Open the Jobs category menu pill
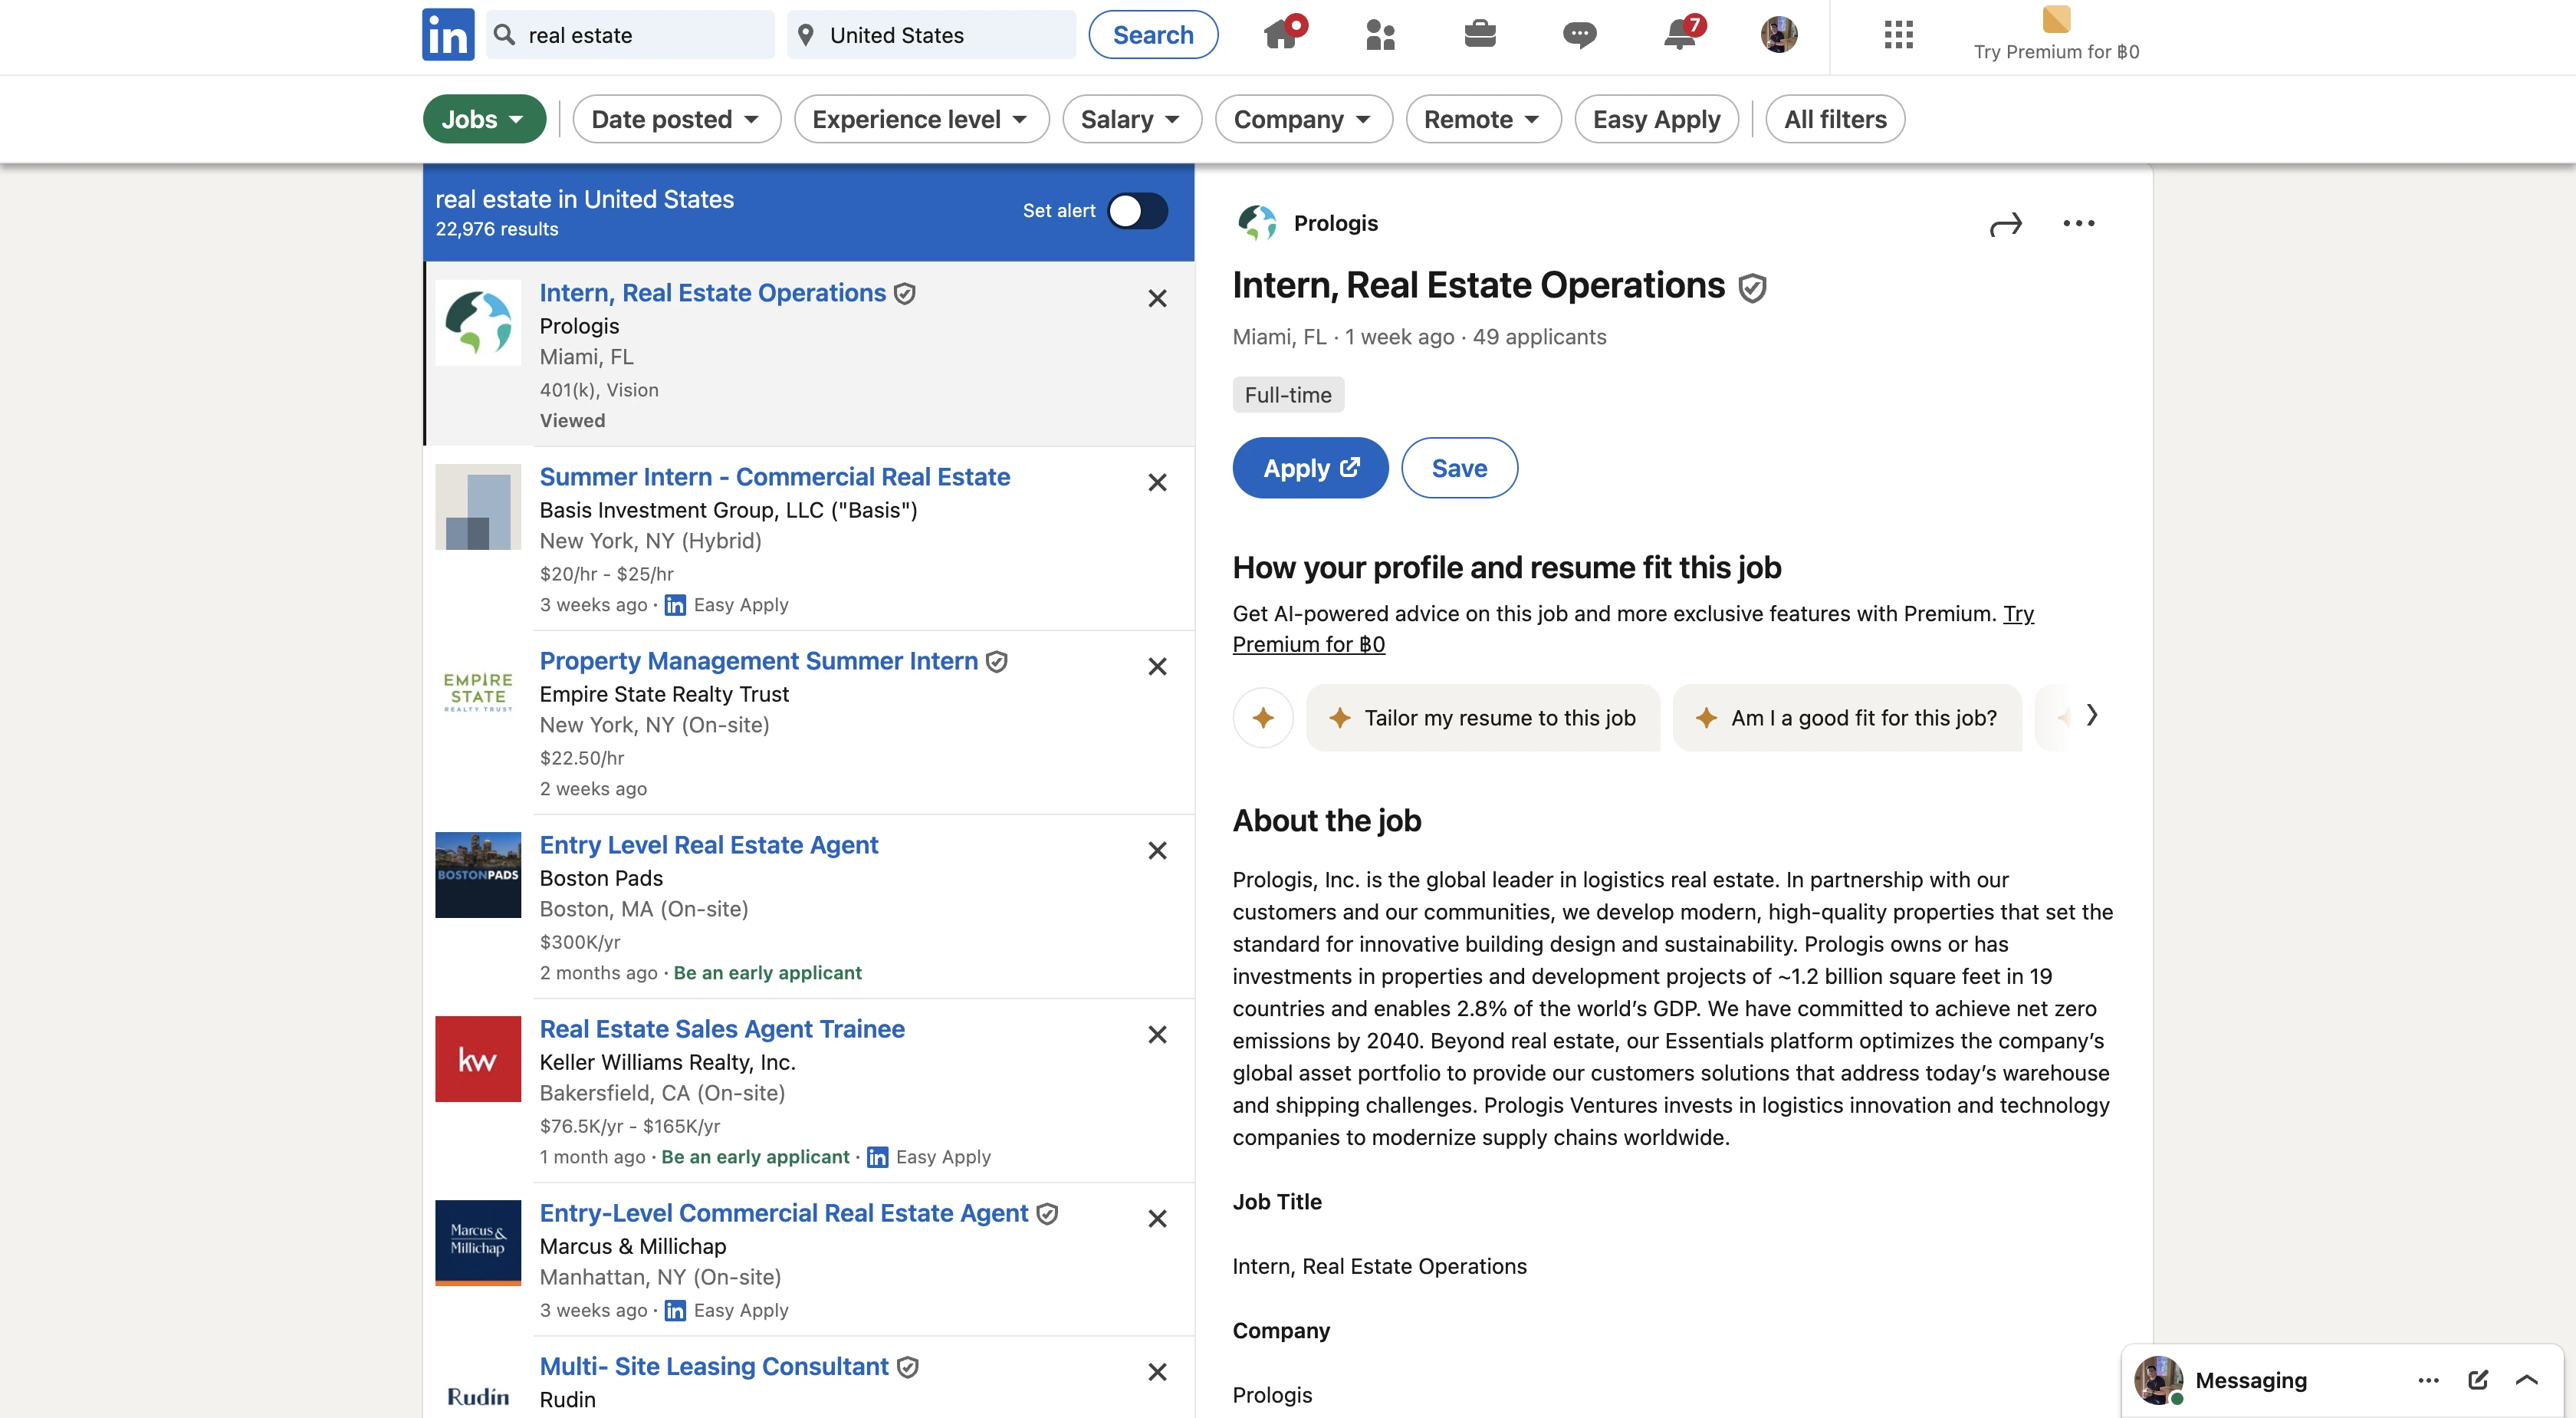 click(x=484, y=120)
